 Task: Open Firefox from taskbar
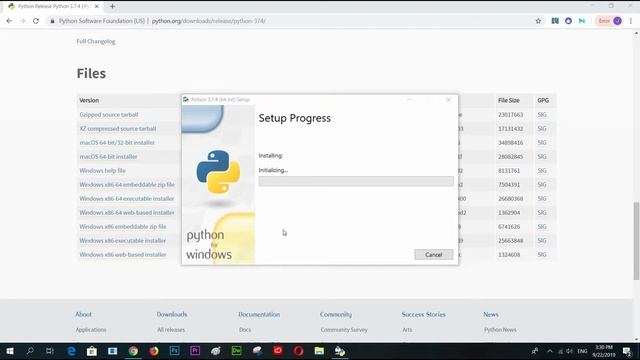[x=154, y=351]
